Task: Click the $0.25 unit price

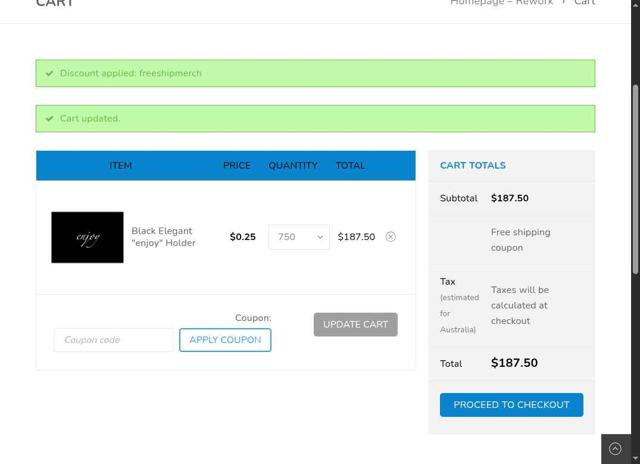Action: pos(242,237)
